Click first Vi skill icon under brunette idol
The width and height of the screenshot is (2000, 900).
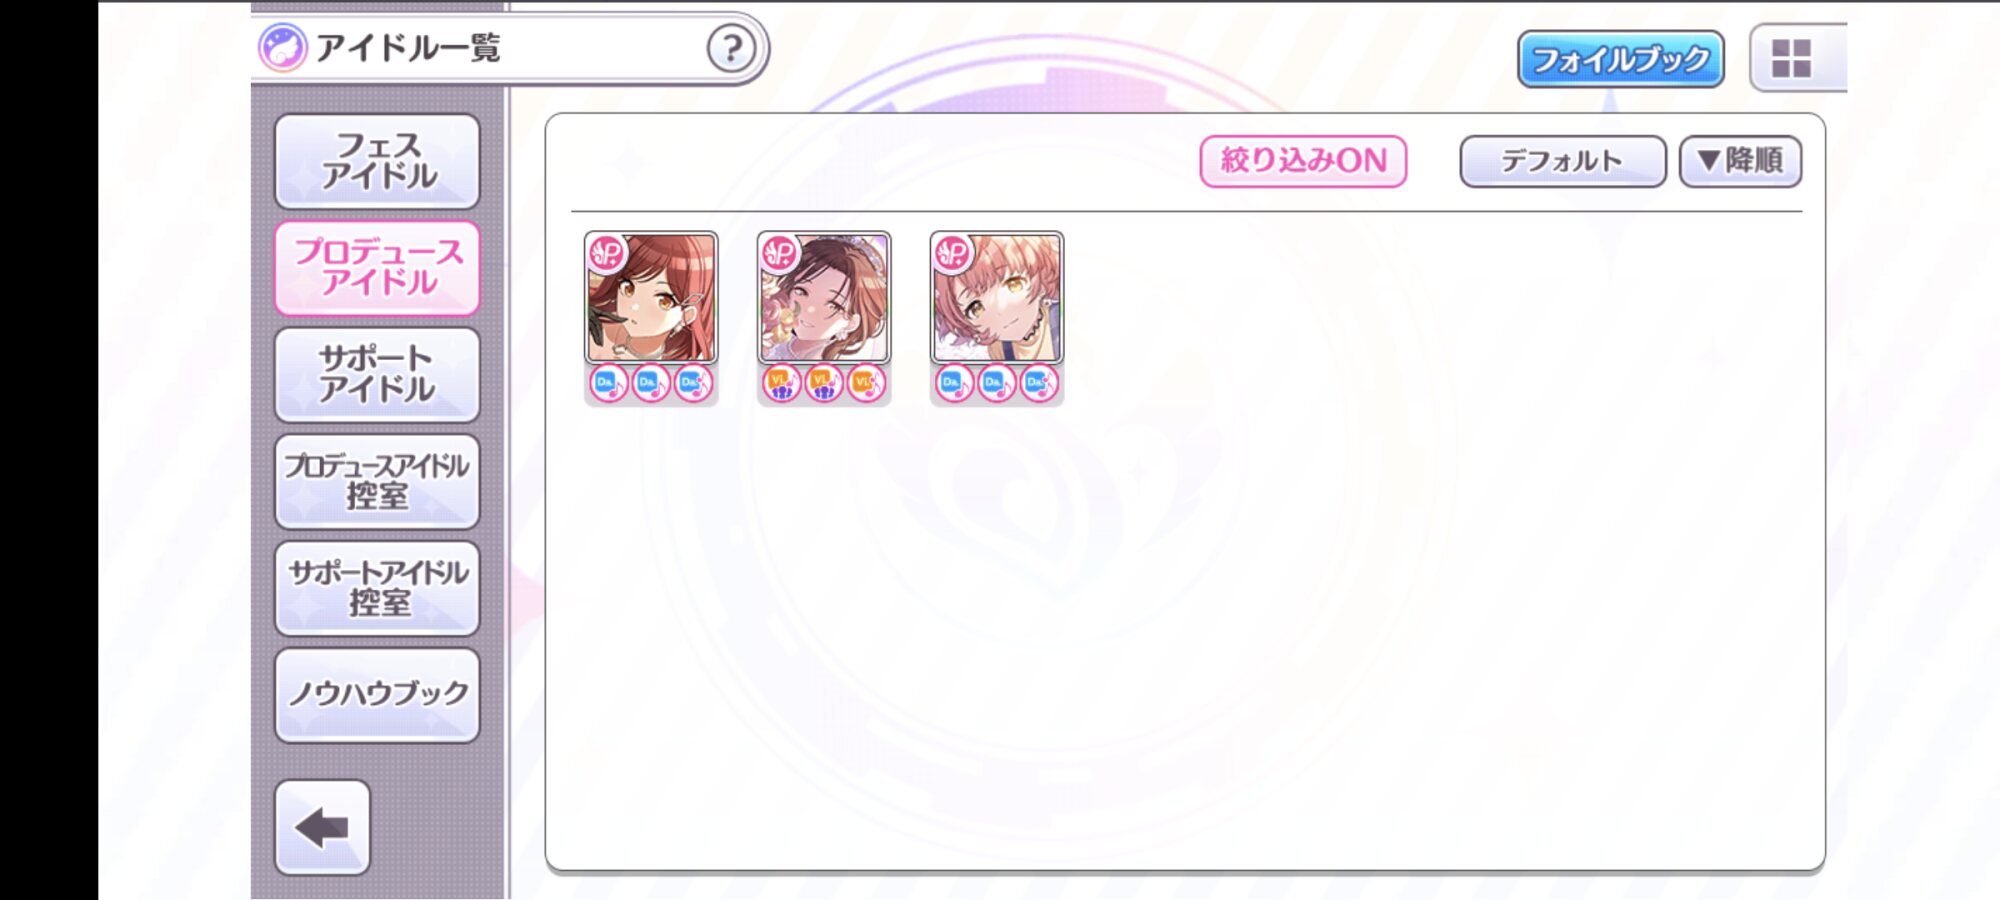click(x=780, y=383)
